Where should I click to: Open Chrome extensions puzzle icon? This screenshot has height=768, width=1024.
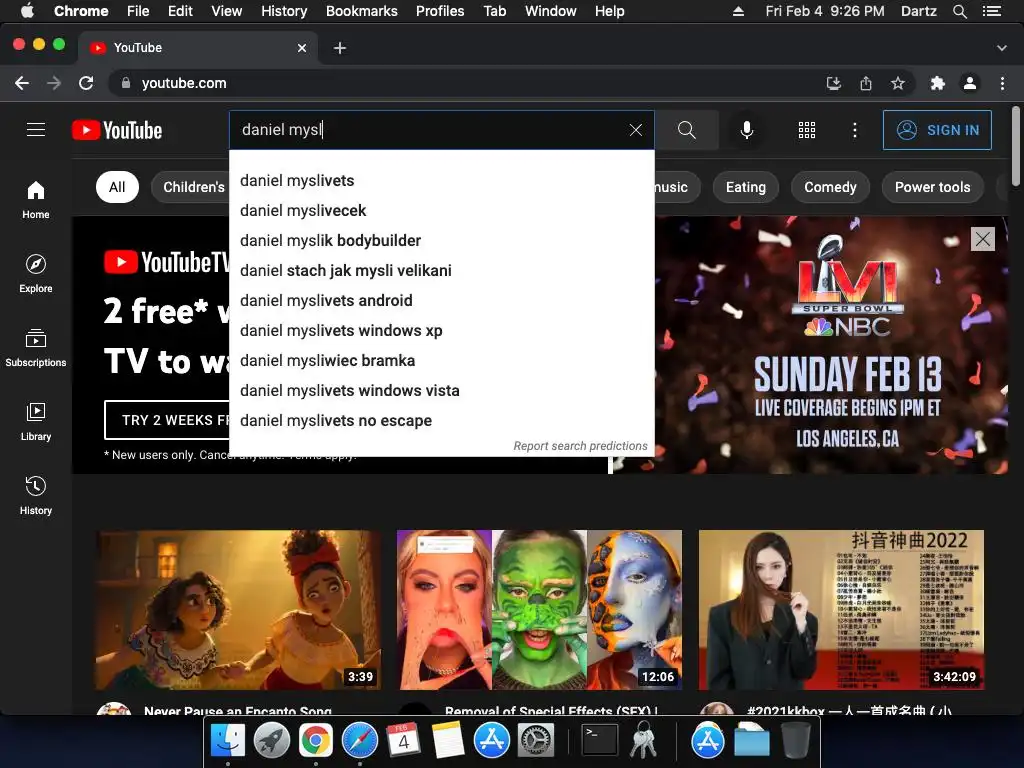point(937,83)
